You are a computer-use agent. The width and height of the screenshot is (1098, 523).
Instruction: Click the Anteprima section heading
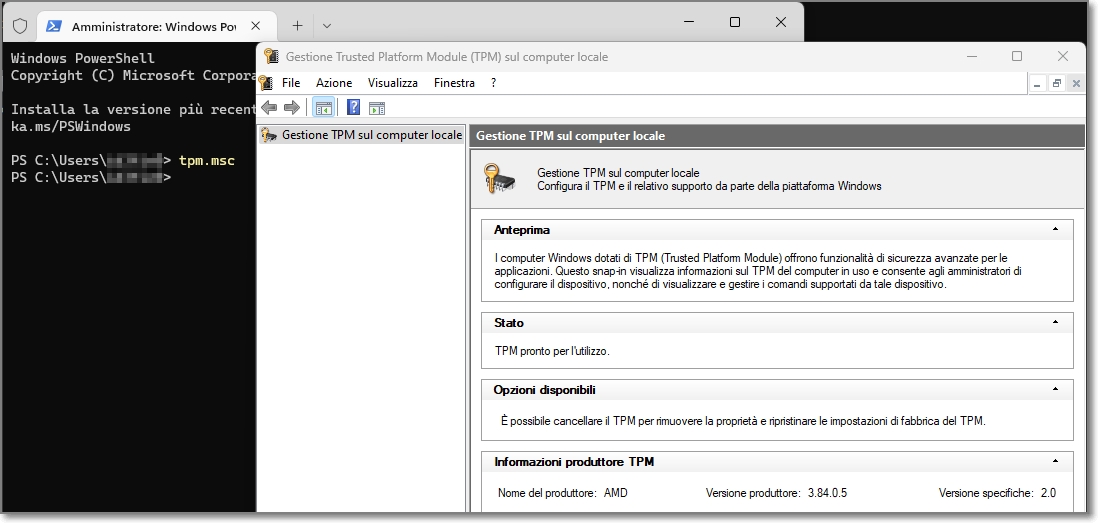pos(522,230)
